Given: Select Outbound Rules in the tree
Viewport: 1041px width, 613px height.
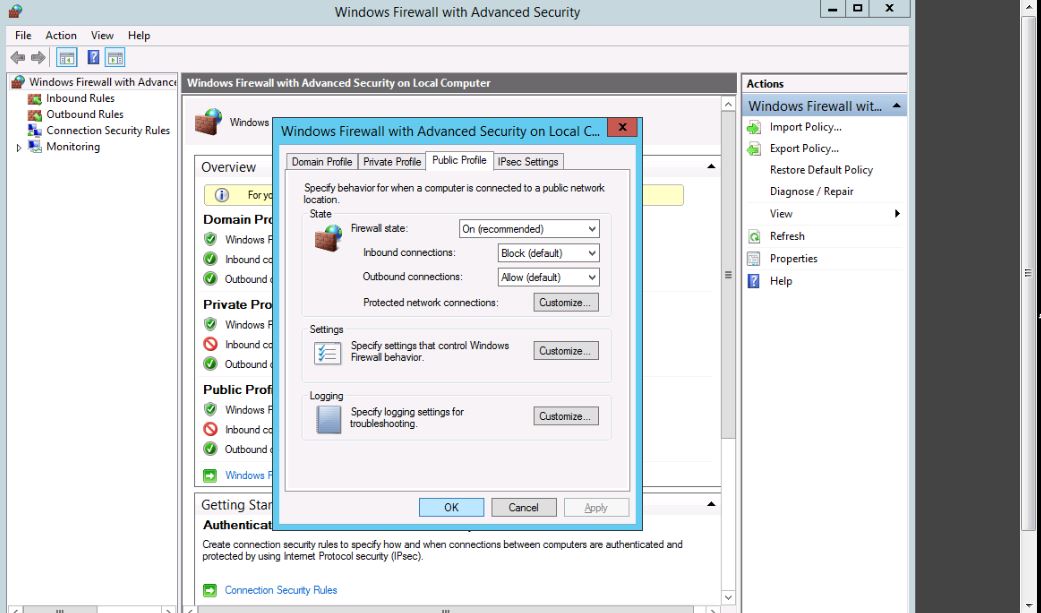Looking at the screenshot, I should point(84,114).
